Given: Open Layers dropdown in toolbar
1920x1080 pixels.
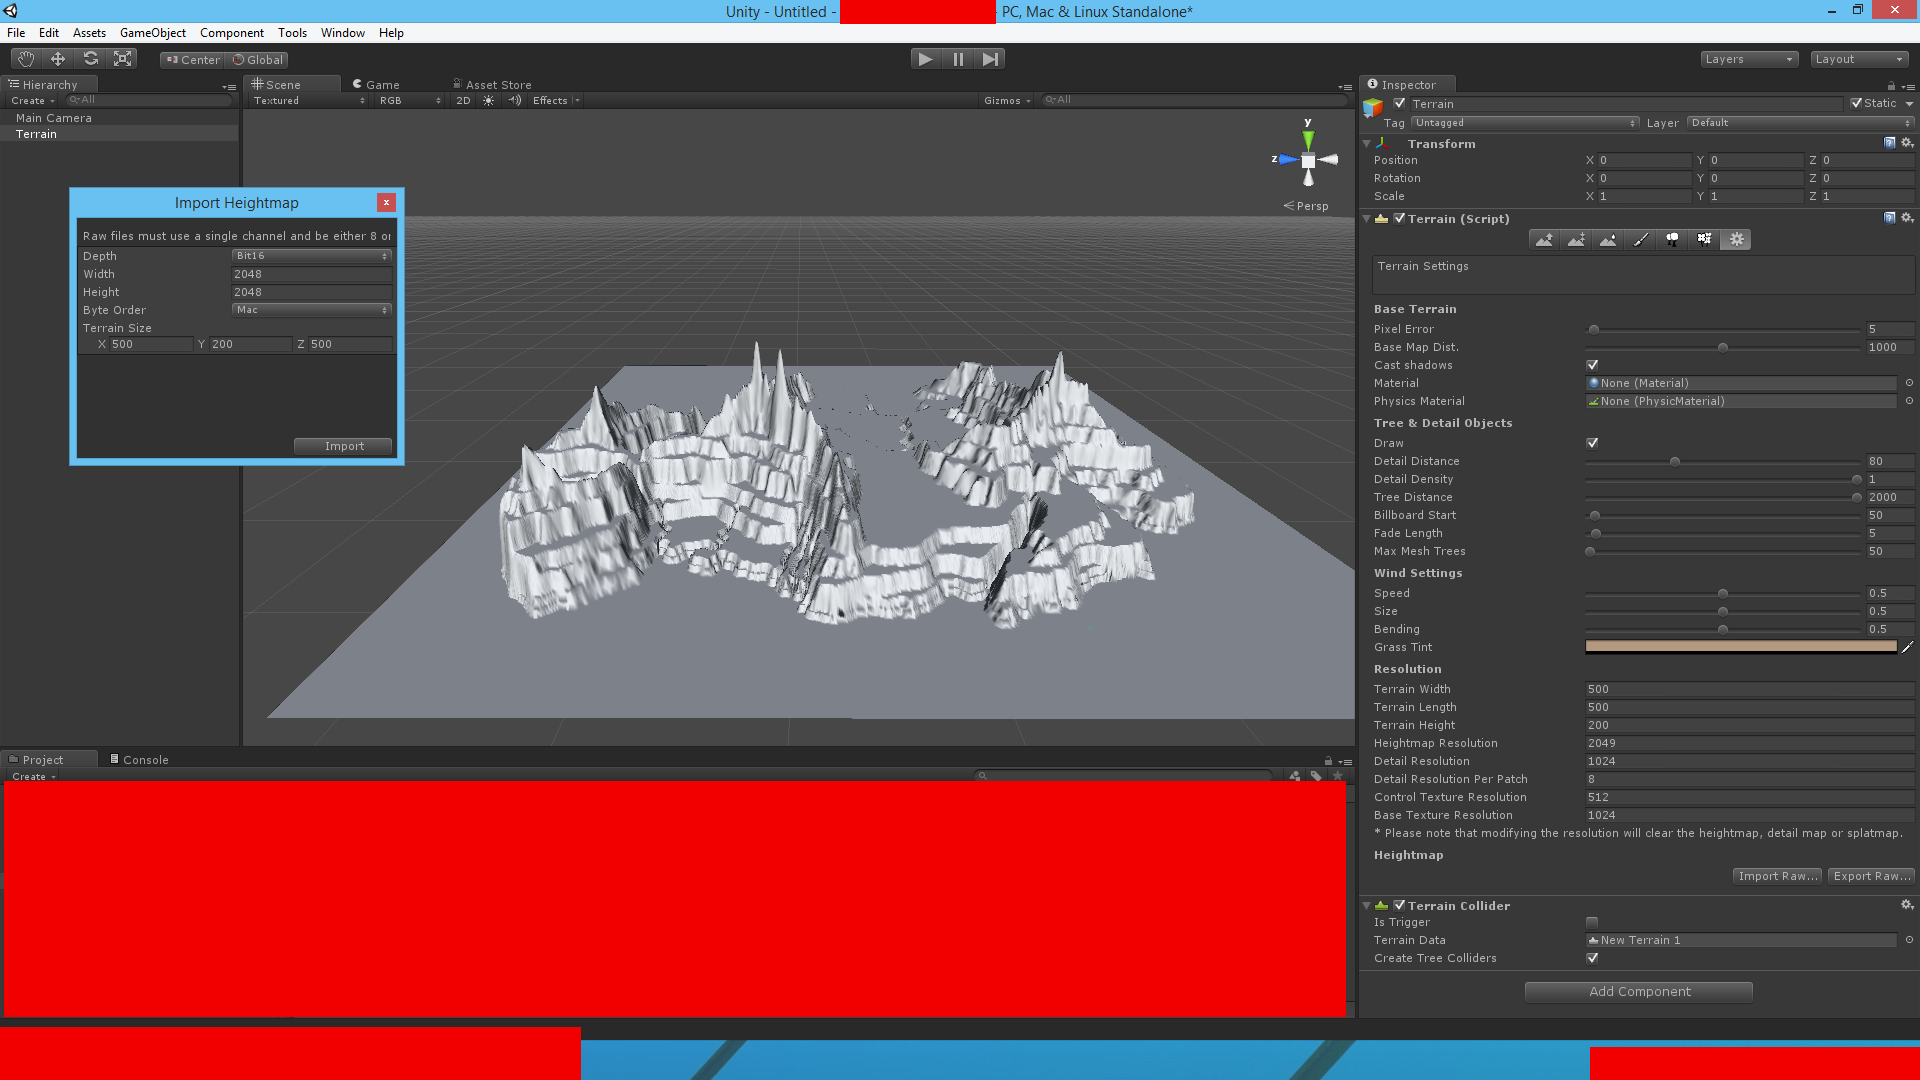Looking at the screenshot, I should [x=1749, y=59].
